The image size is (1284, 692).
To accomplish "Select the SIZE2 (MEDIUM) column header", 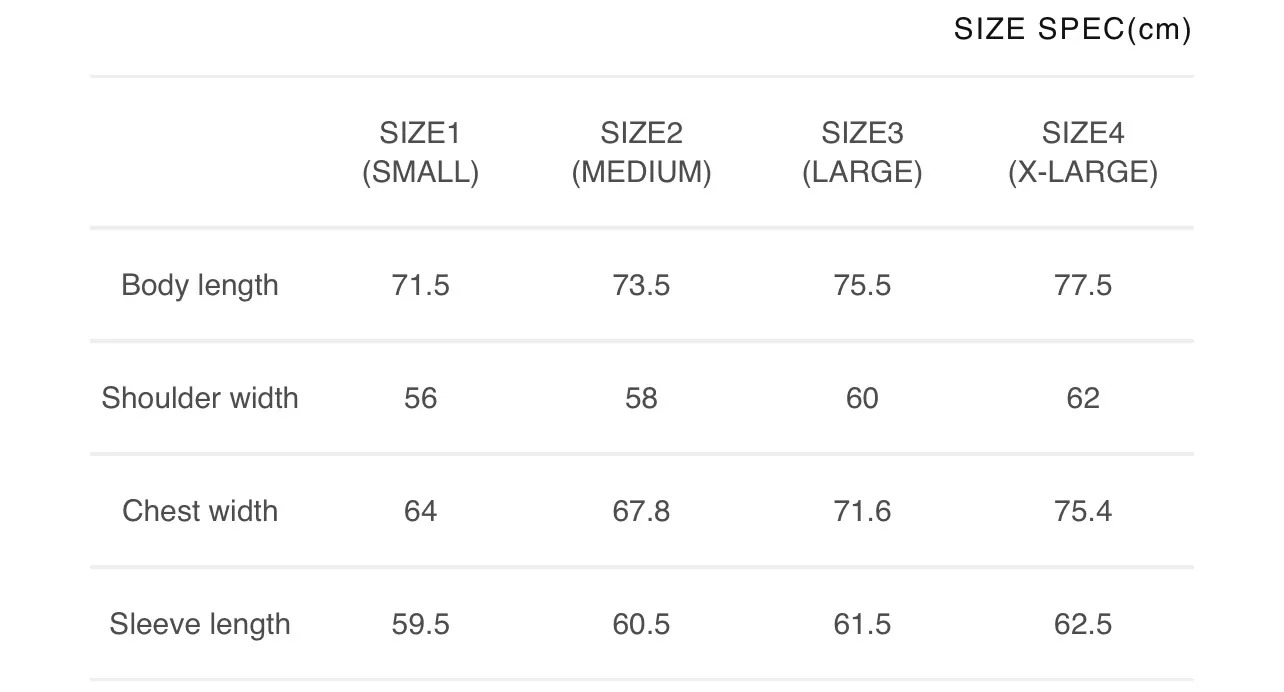I will 641,153.
